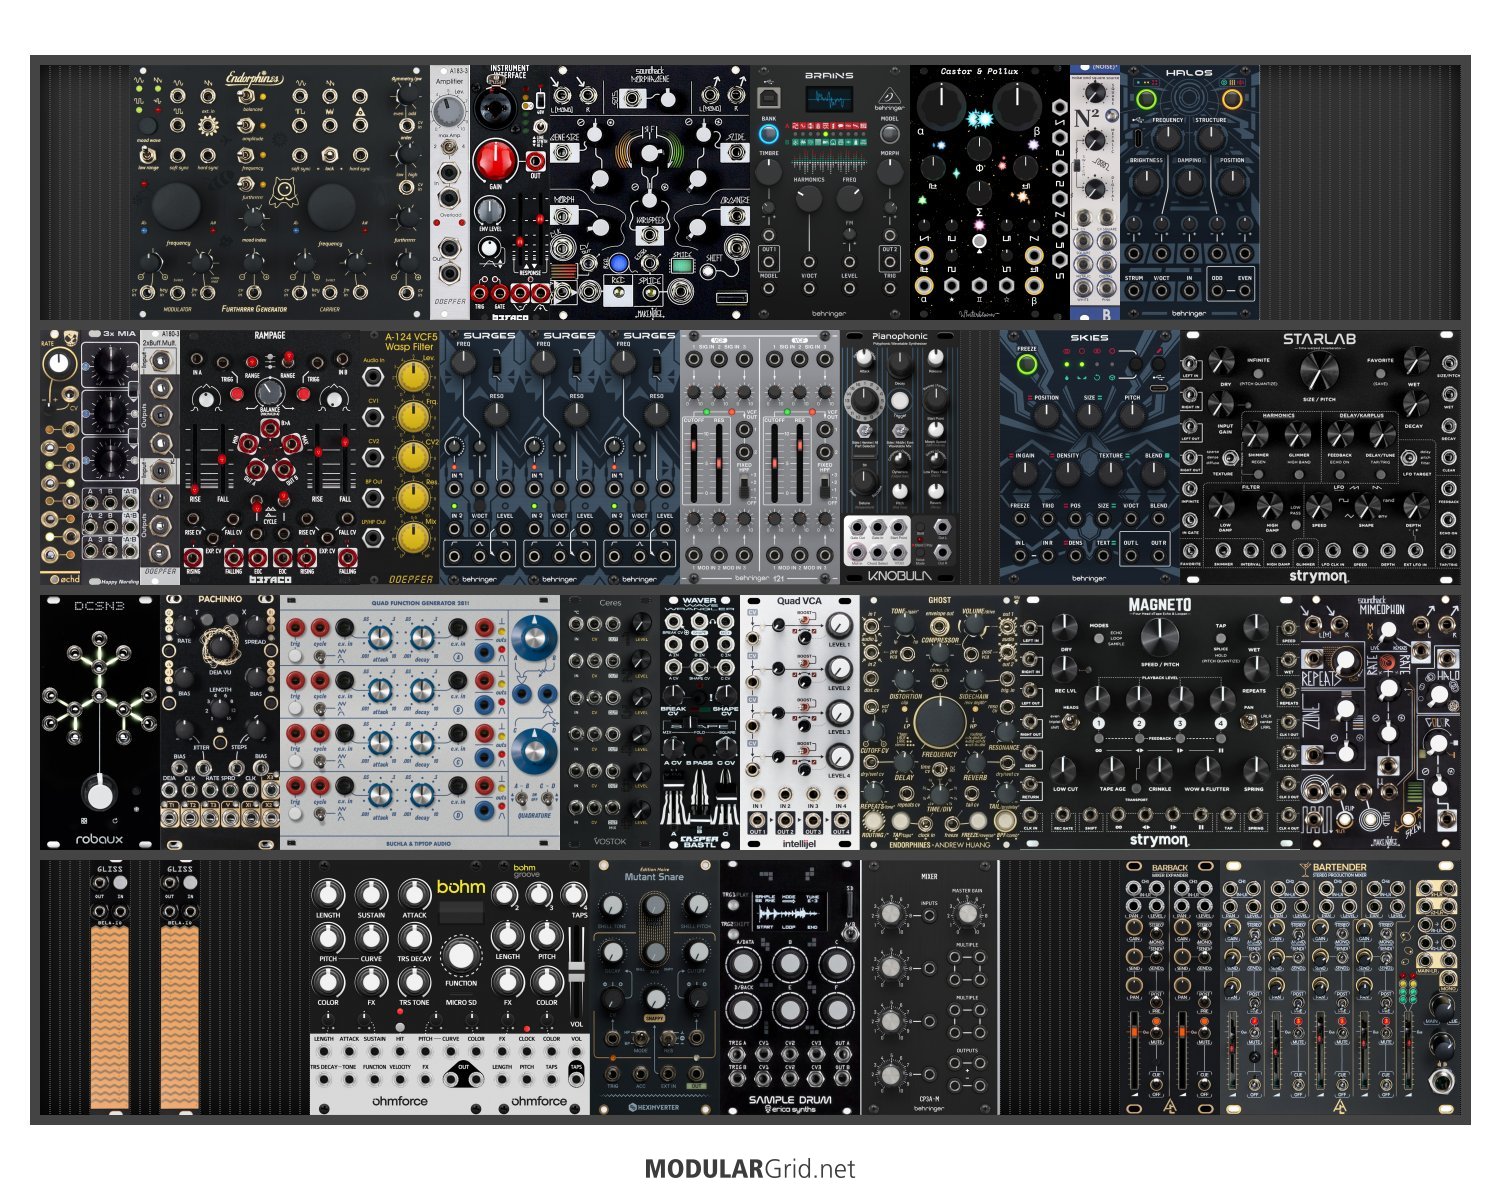This screenshot has width=1501, height=1190.
Task: Click the Function knob on bohm
Action: point(460,954)
